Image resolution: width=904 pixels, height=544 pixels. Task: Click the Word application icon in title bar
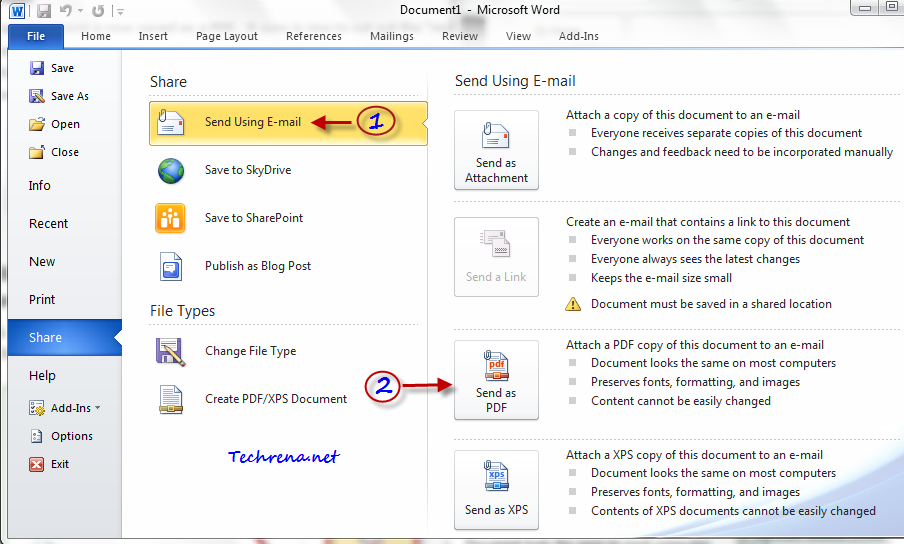17,10
